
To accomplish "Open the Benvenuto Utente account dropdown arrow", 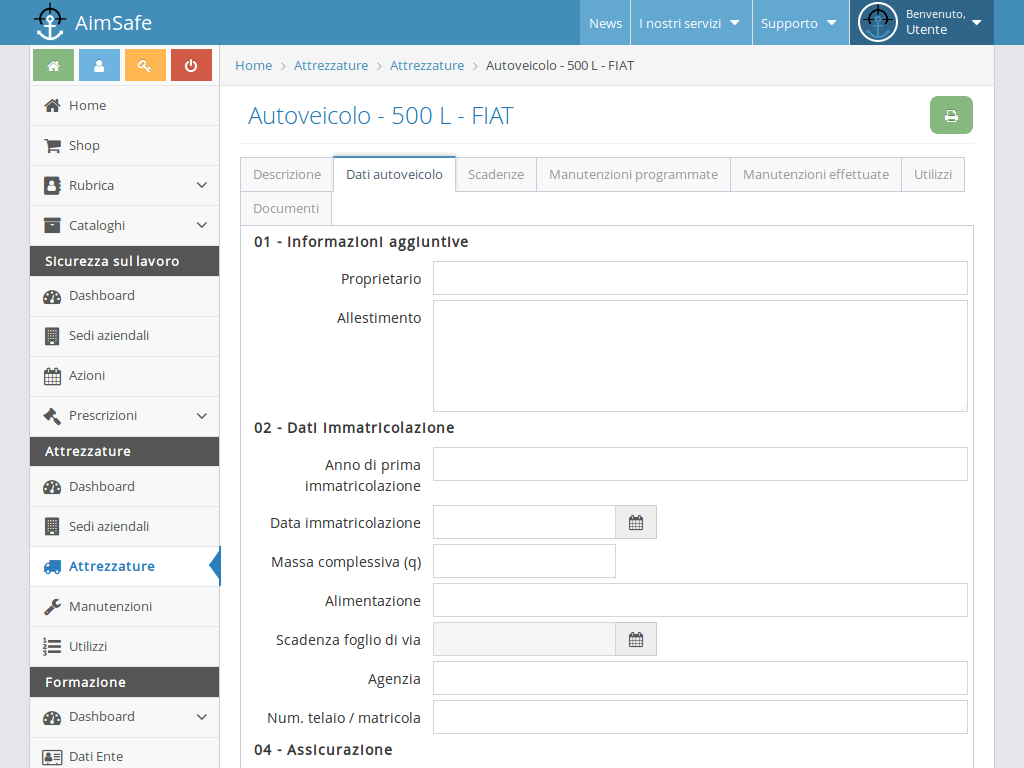I will [977, 22].
